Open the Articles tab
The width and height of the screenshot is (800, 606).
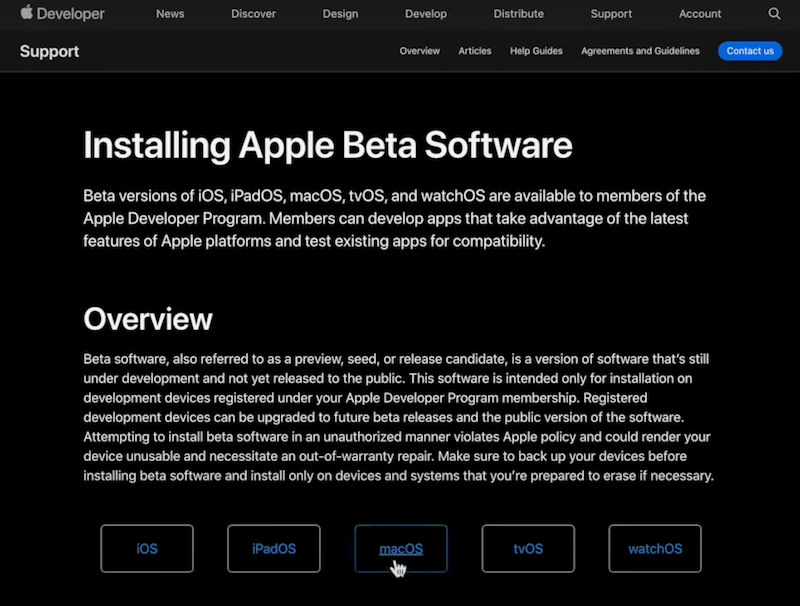[475, 51]
